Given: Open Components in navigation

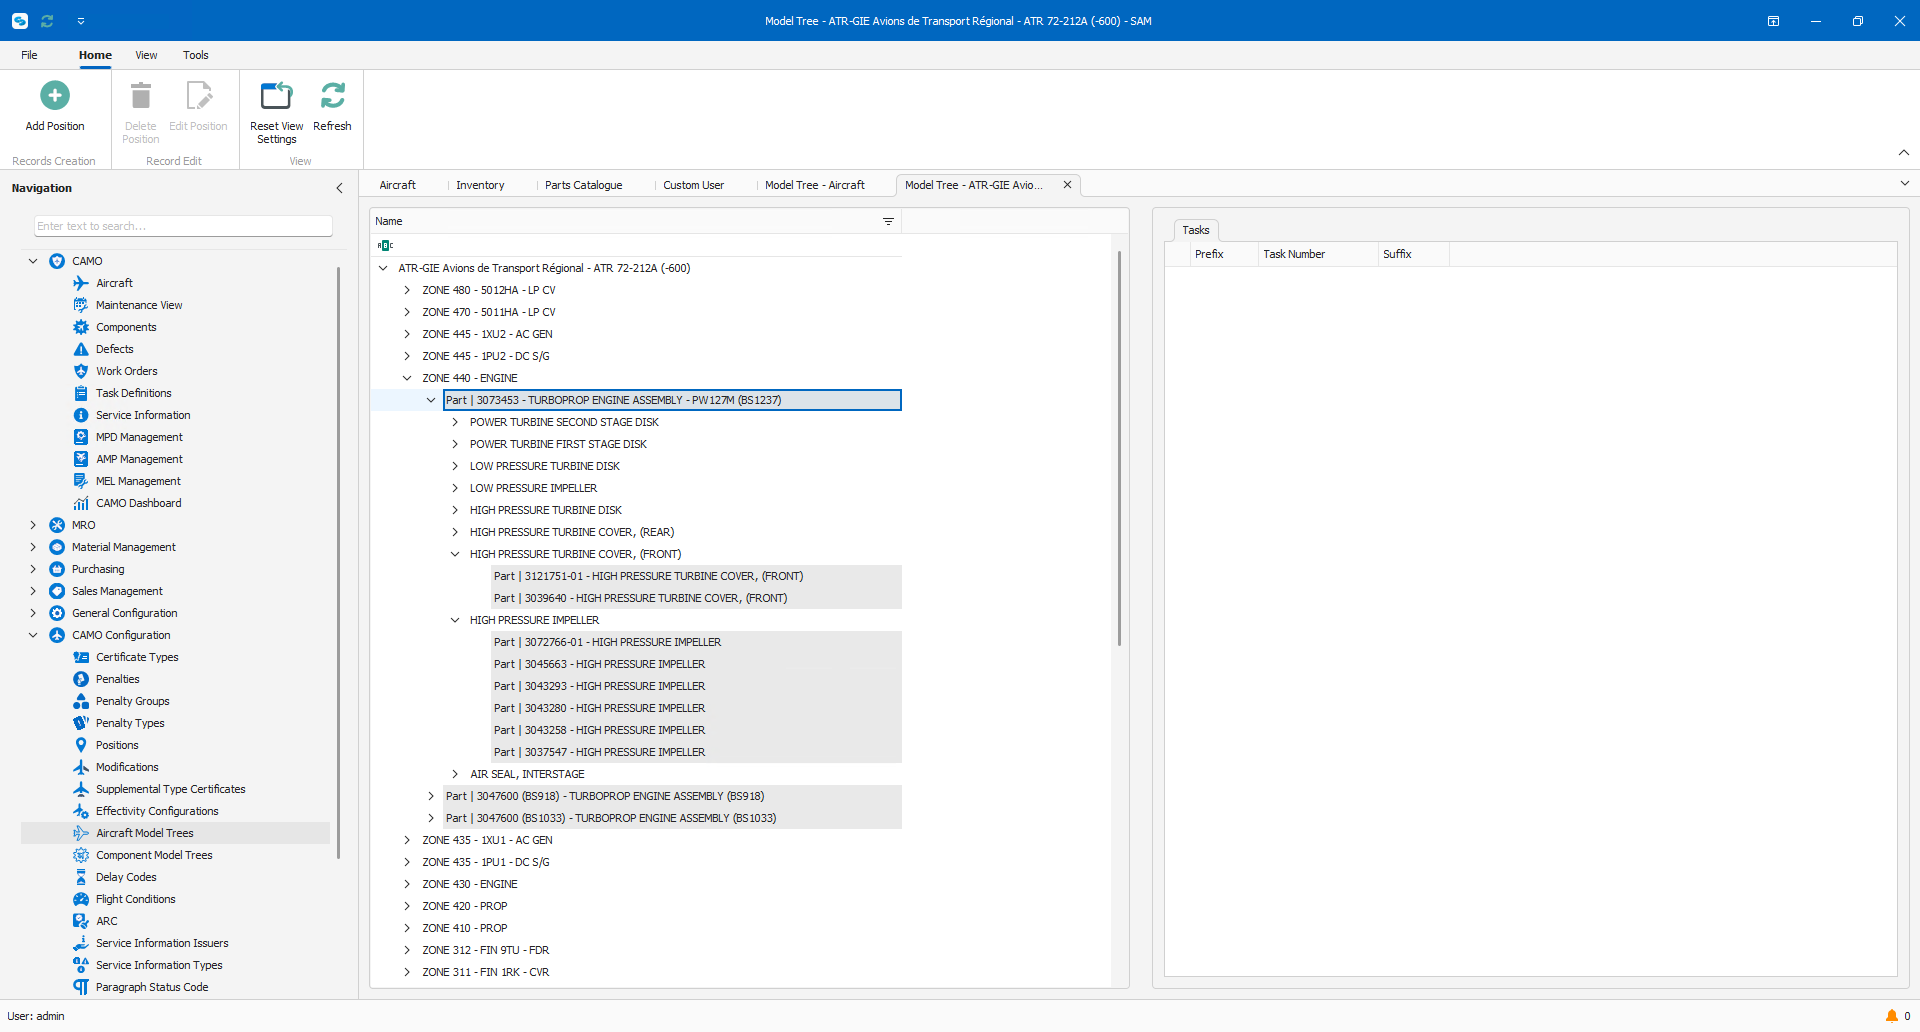Looking at the screenshot, I should pos(126,327).
